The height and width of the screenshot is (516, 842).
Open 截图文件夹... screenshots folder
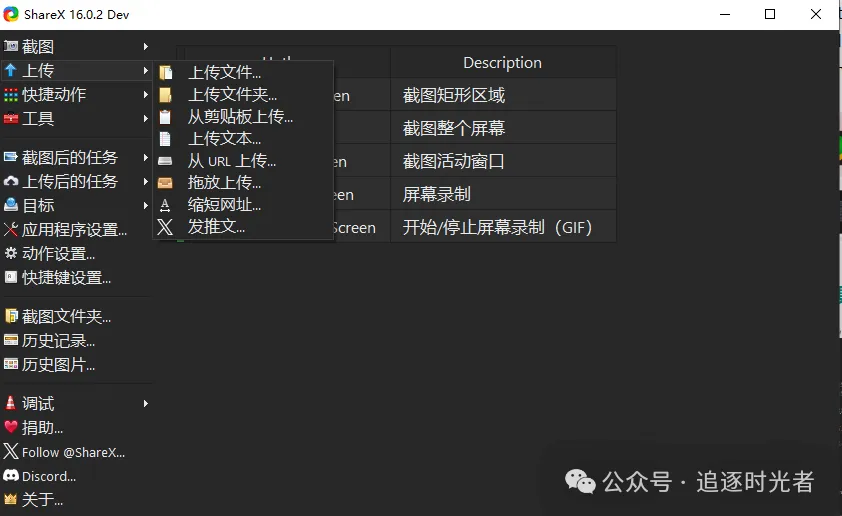tap(67, 316)
